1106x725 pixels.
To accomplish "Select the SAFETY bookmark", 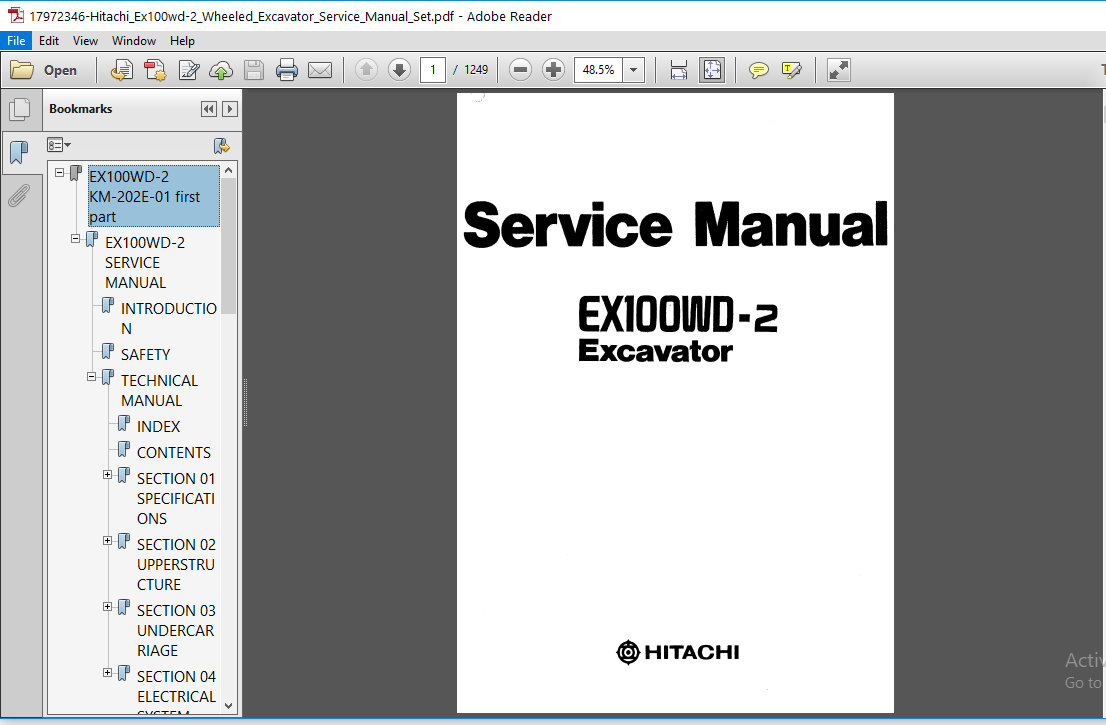I will pyautogui.click(x=145, y=354).
